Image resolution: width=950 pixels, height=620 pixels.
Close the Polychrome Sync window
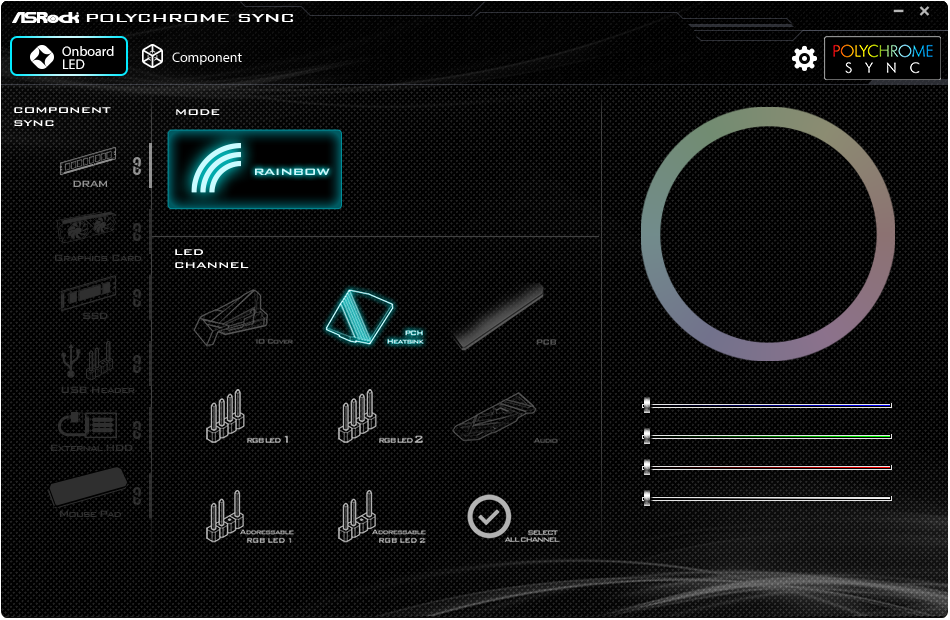[x=925, y=11]
